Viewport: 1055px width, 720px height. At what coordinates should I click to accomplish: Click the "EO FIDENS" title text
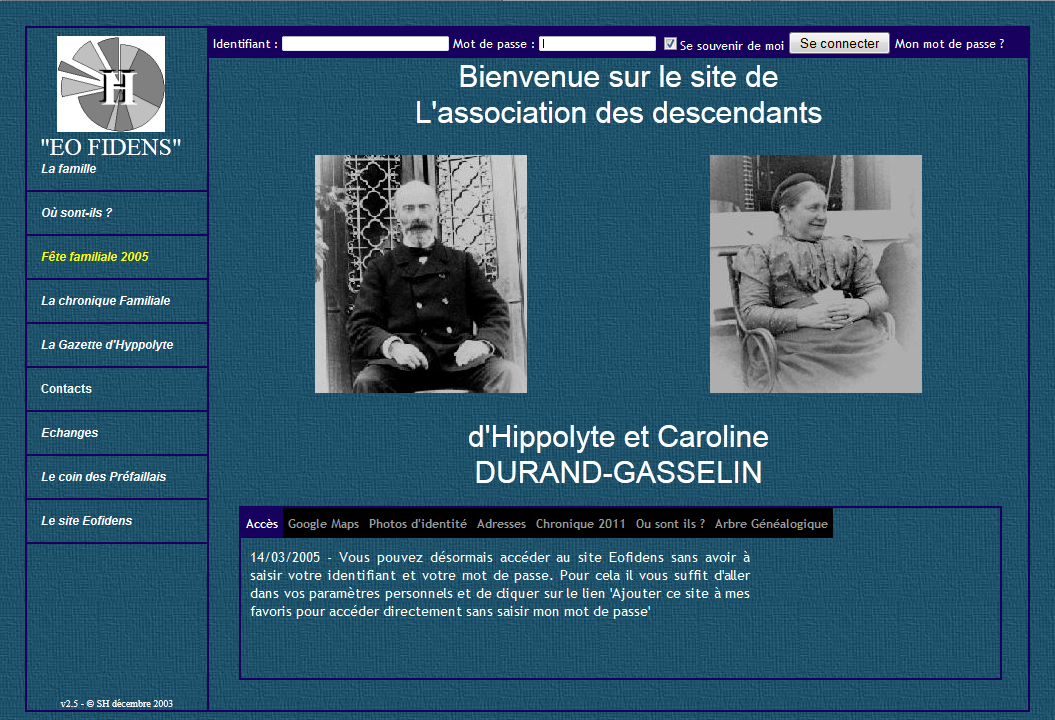[111, 147]
